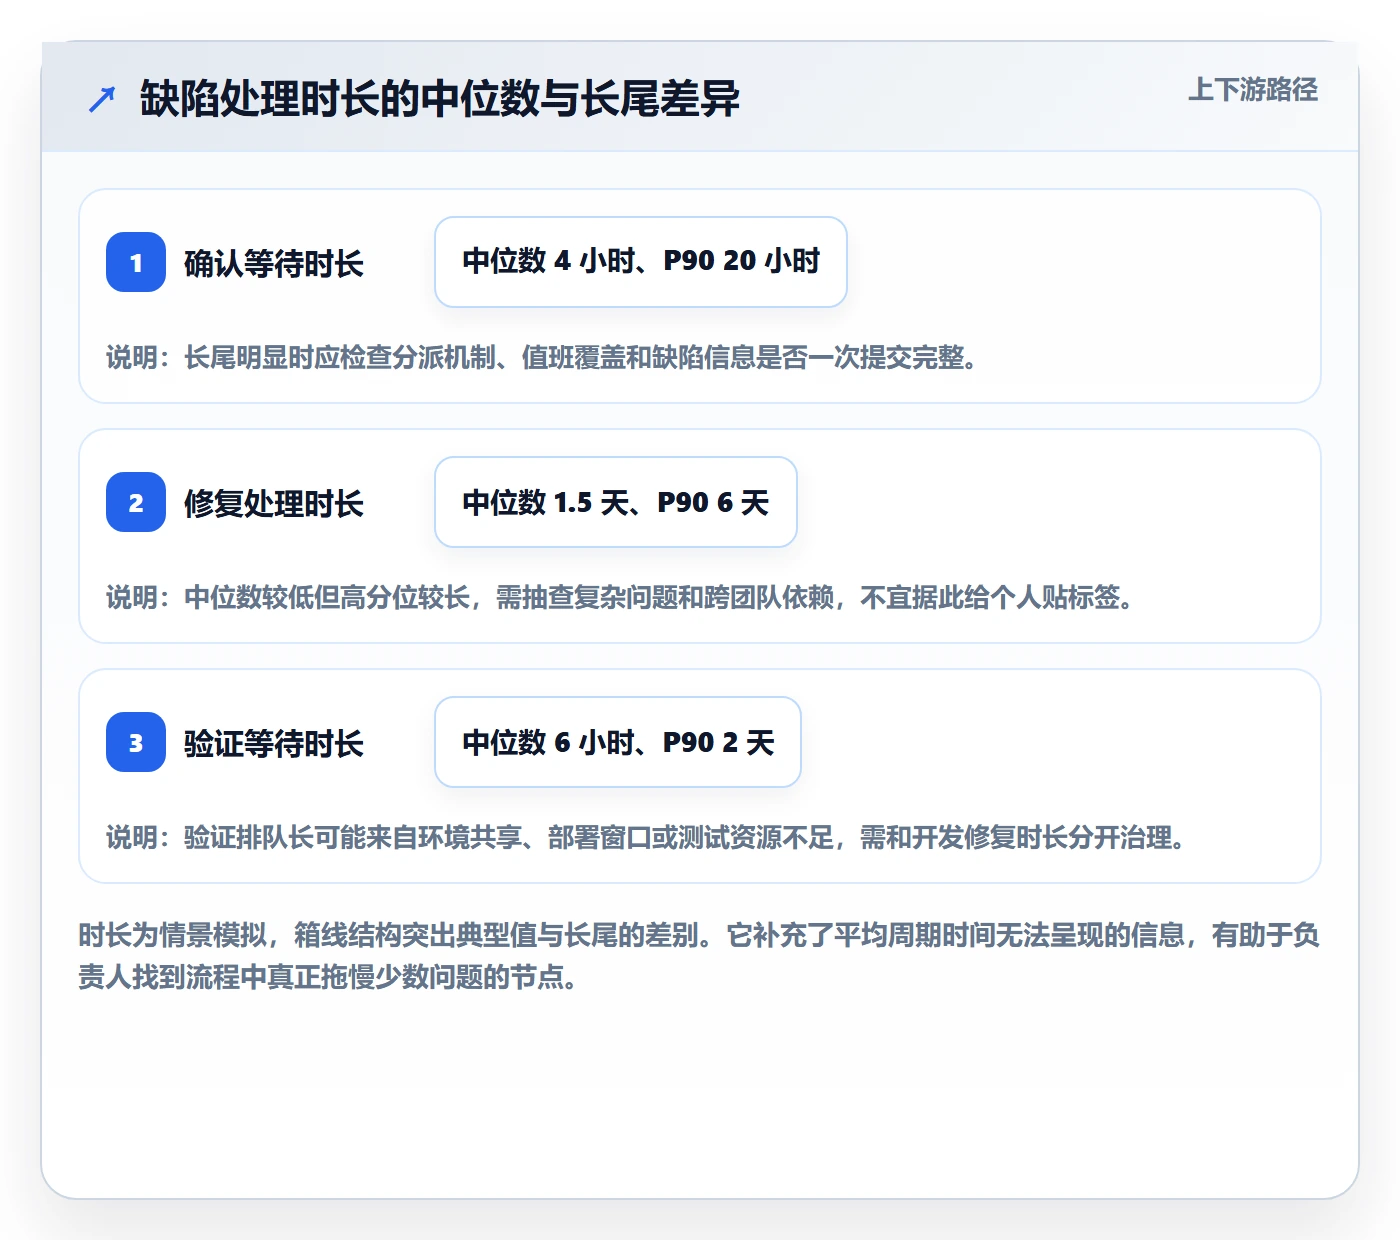
Task: Click the trending arrow icon beside the title
Action: click(102, 99)
